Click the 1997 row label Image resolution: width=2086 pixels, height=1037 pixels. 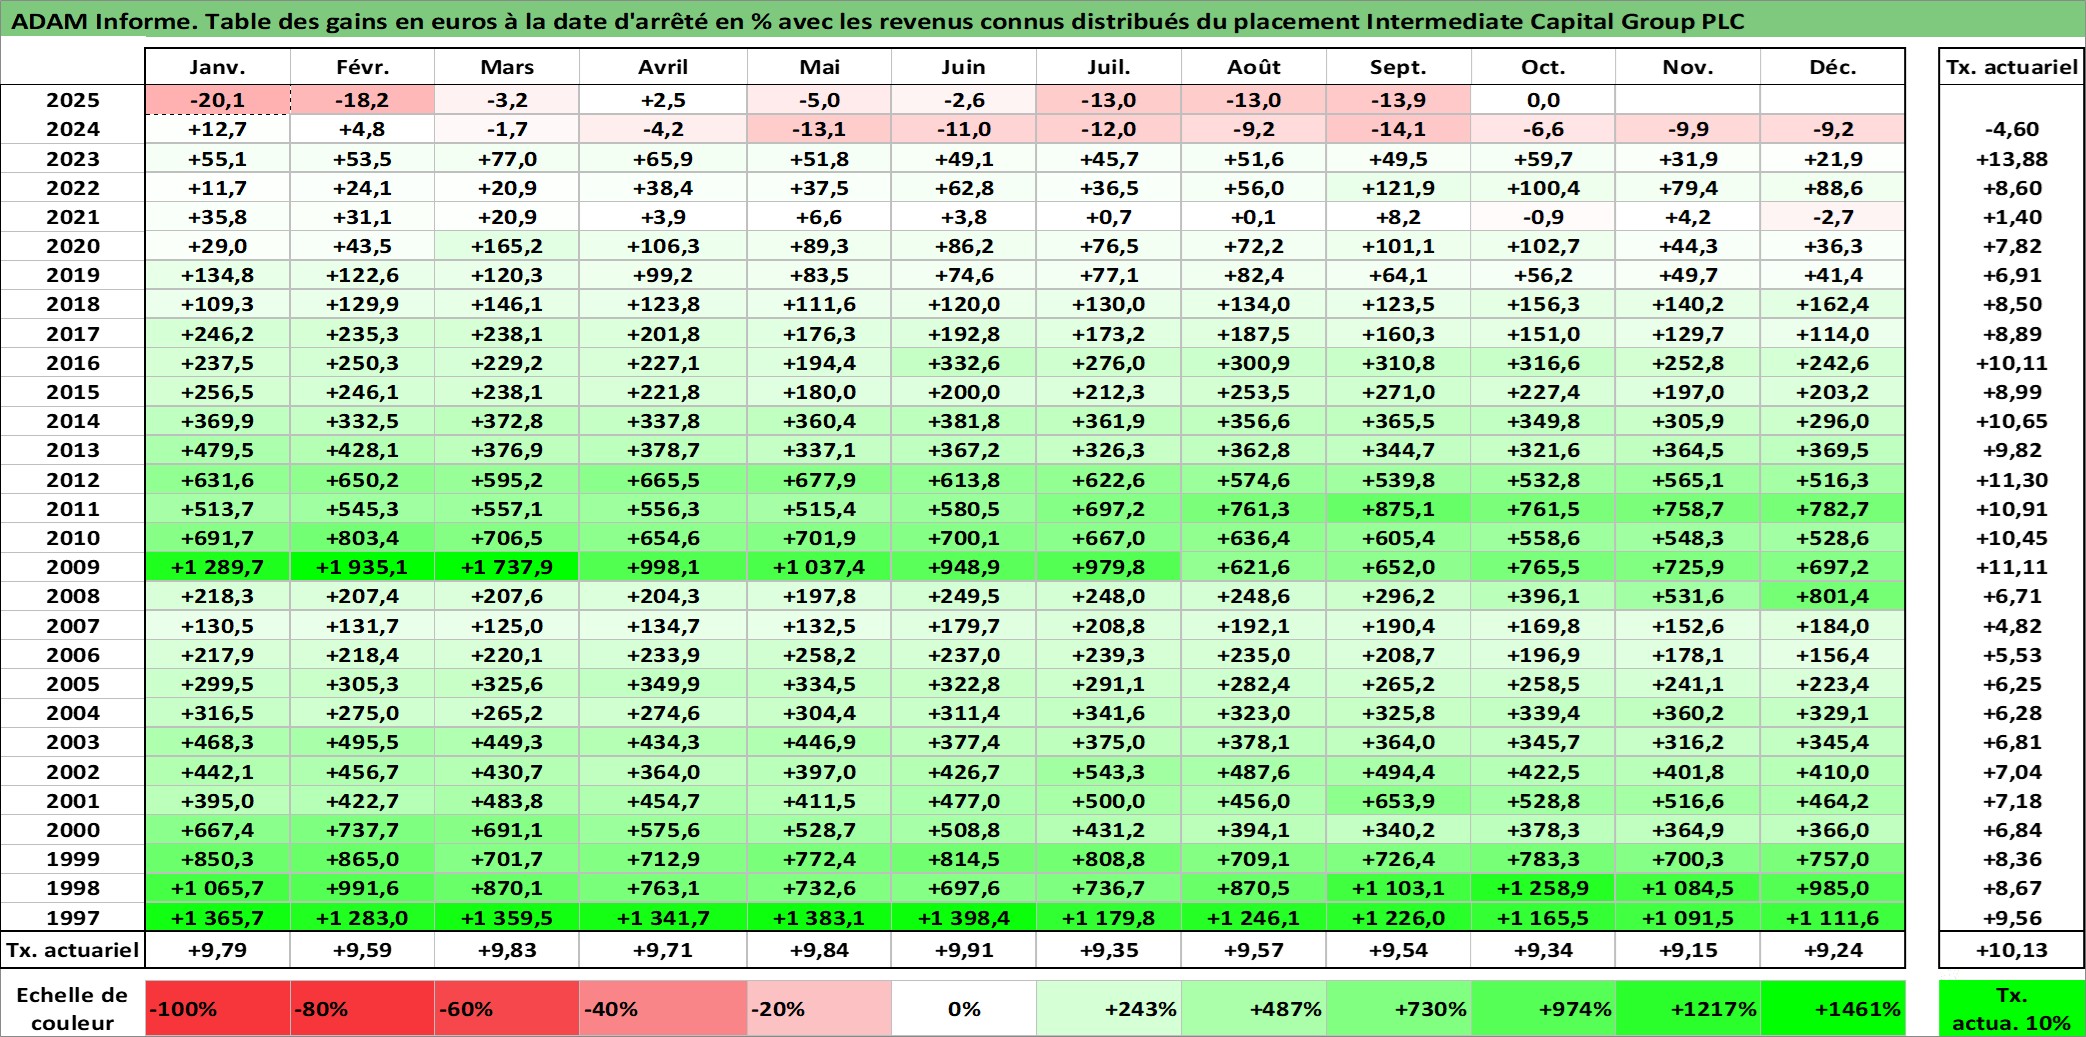pyautogui.click(x=73, y=917)
